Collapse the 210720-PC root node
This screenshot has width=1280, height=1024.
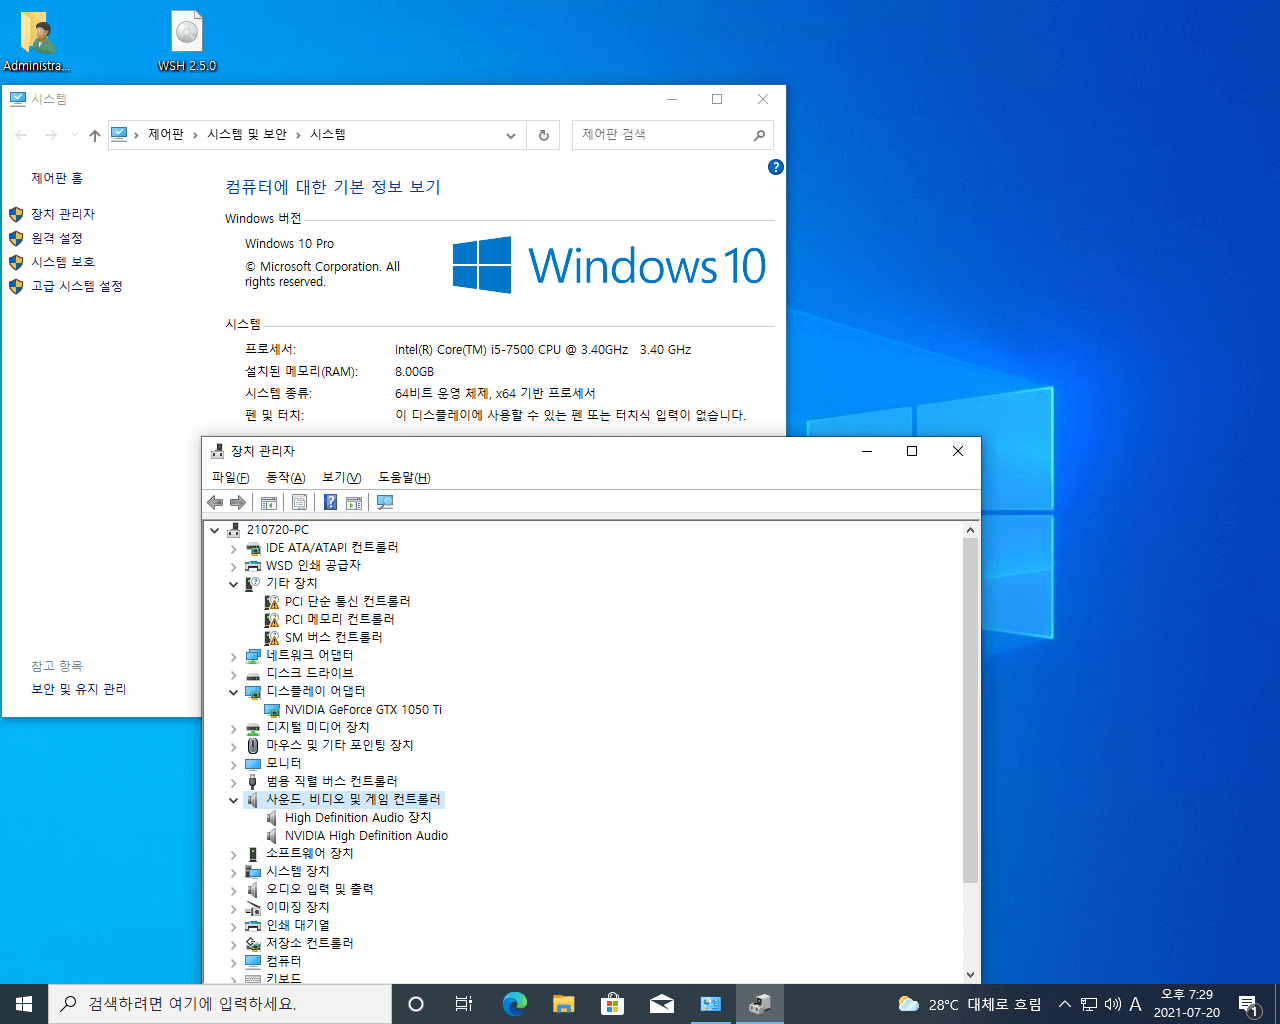tap(215, 530)
